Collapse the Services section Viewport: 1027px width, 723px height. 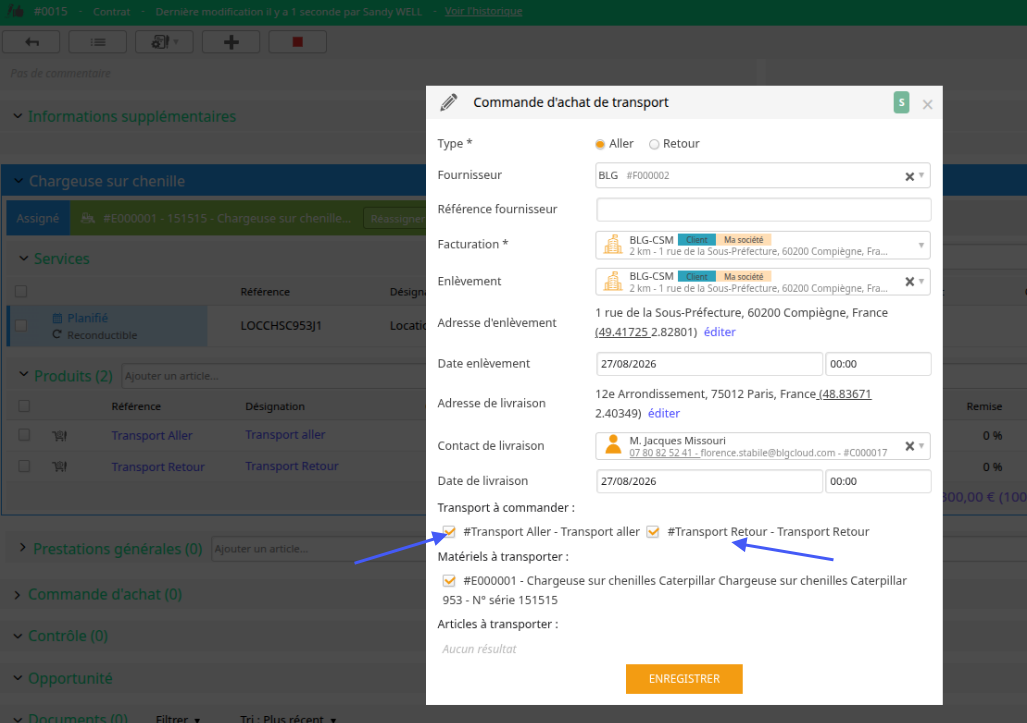(24, 259)
